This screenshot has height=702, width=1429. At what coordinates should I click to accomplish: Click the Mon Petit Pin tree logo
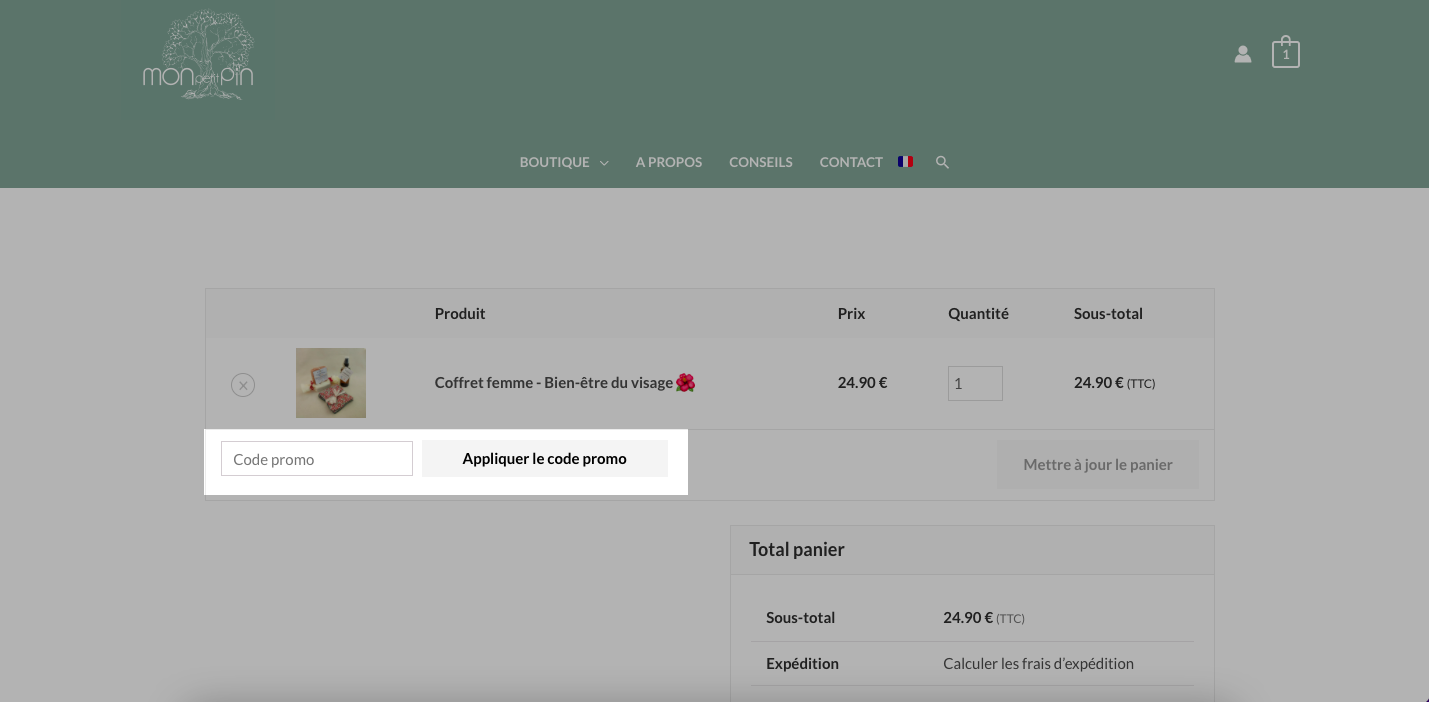[198, 55]
